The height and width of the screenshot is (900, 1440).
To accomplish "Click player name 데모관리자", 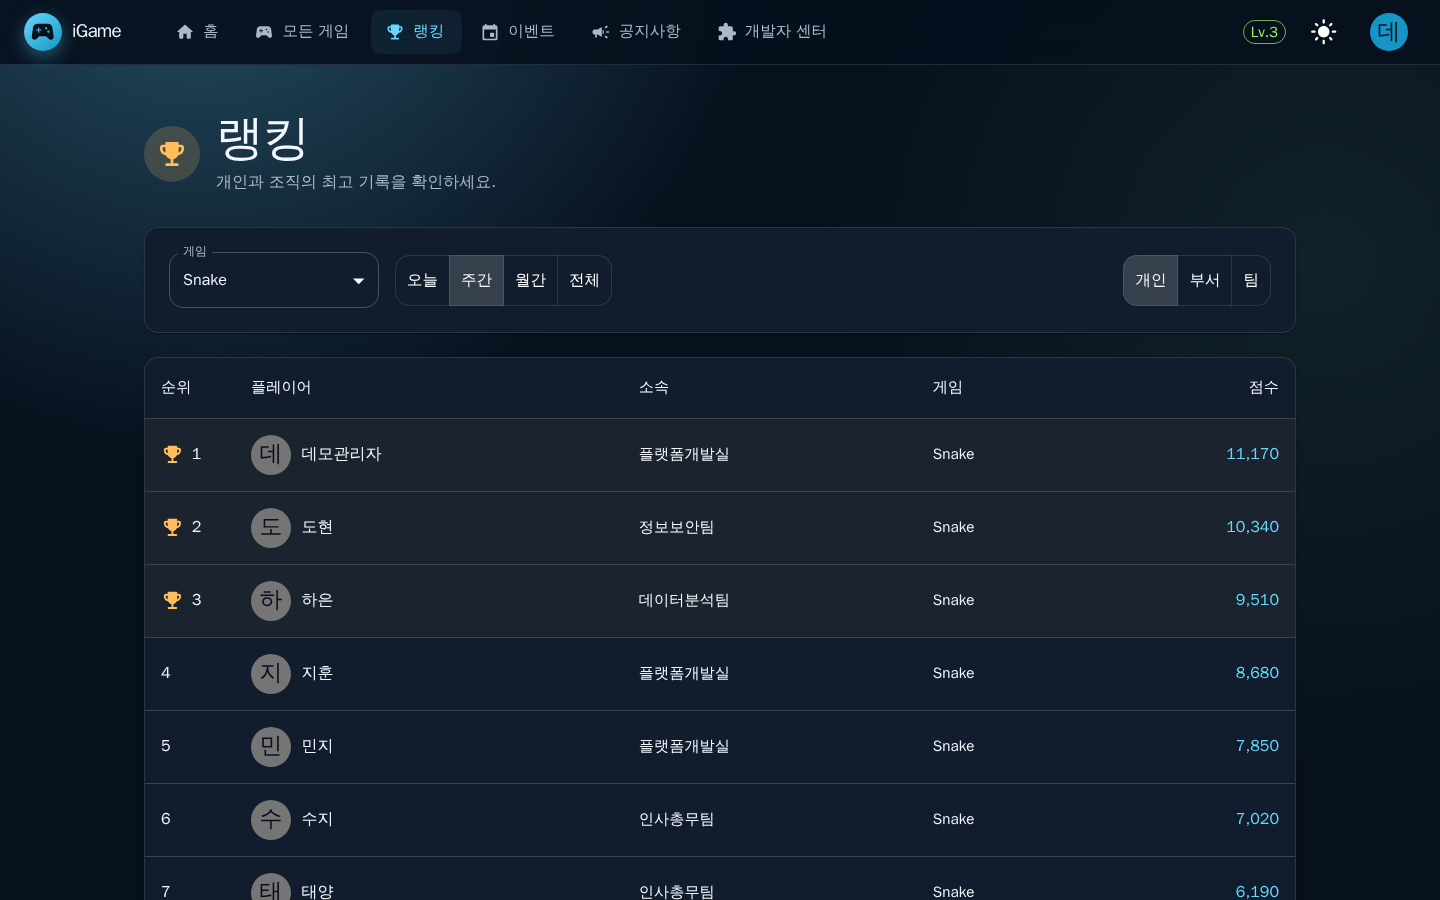I will (341, 454).
